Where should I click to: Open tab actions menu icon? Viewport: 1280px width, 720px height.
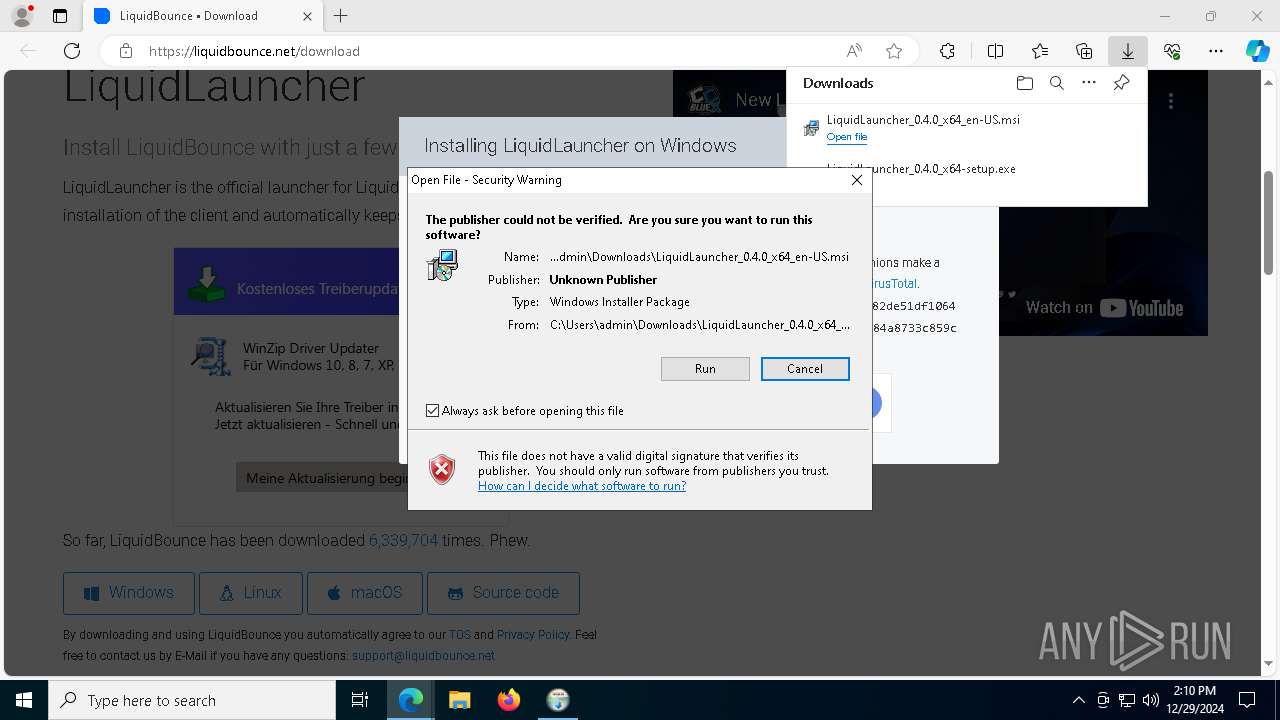[60, 16]
